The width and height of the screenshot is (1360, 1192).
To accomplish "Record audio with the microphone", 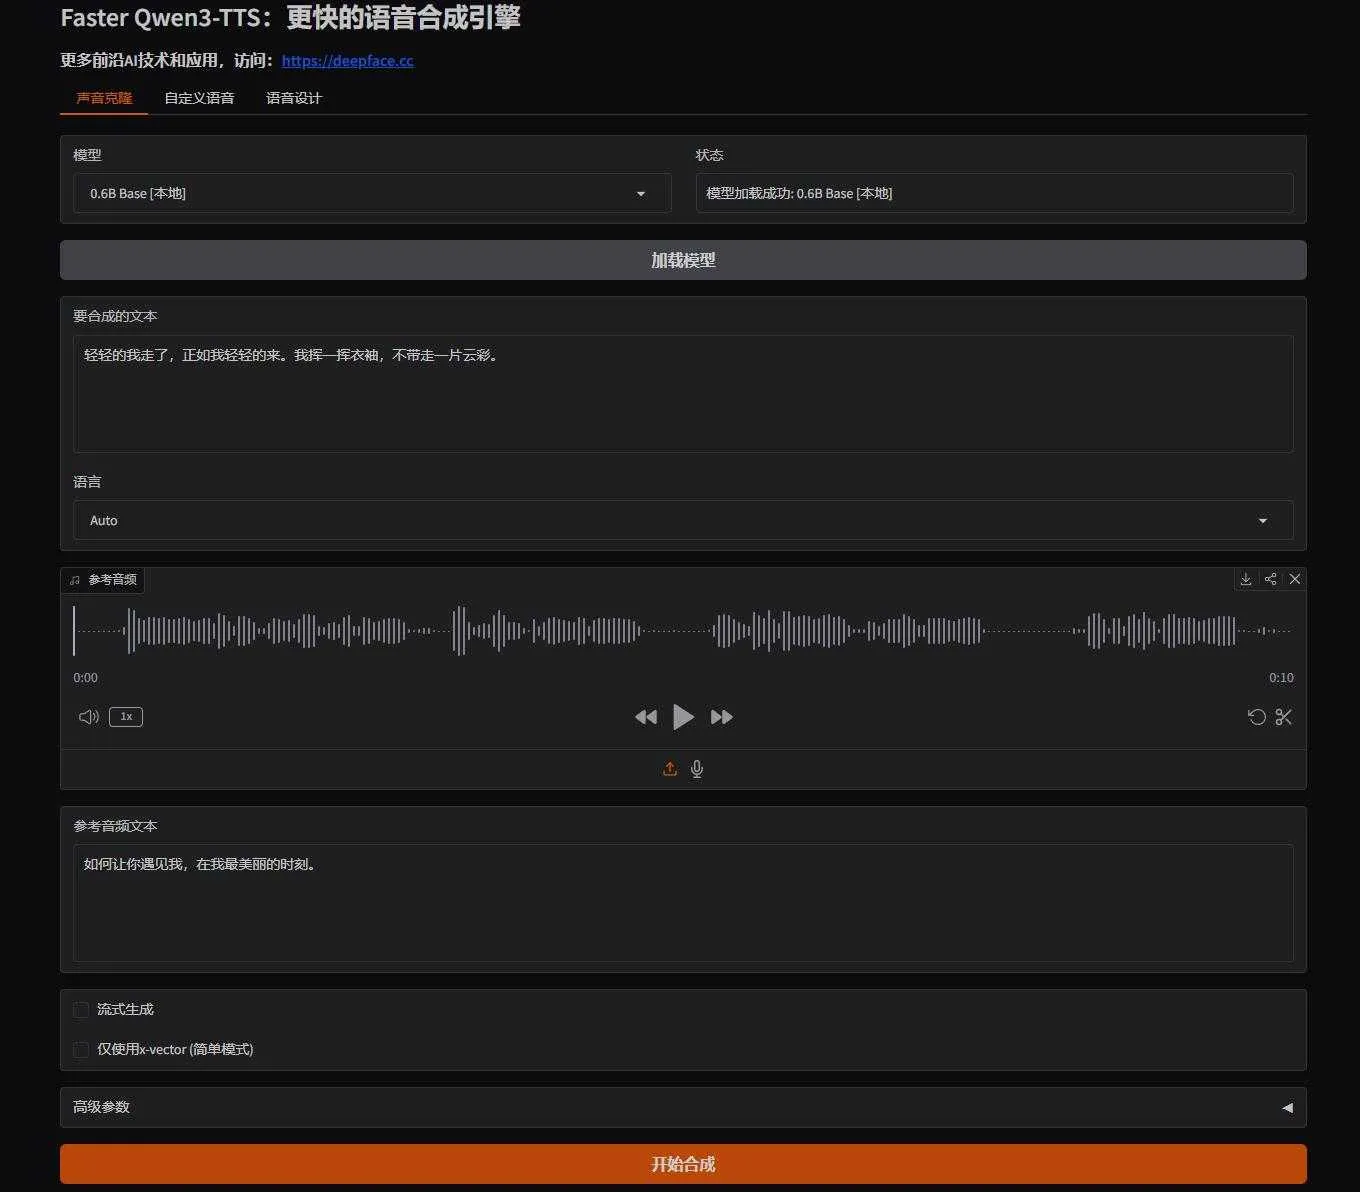I will tap(696, 768).
